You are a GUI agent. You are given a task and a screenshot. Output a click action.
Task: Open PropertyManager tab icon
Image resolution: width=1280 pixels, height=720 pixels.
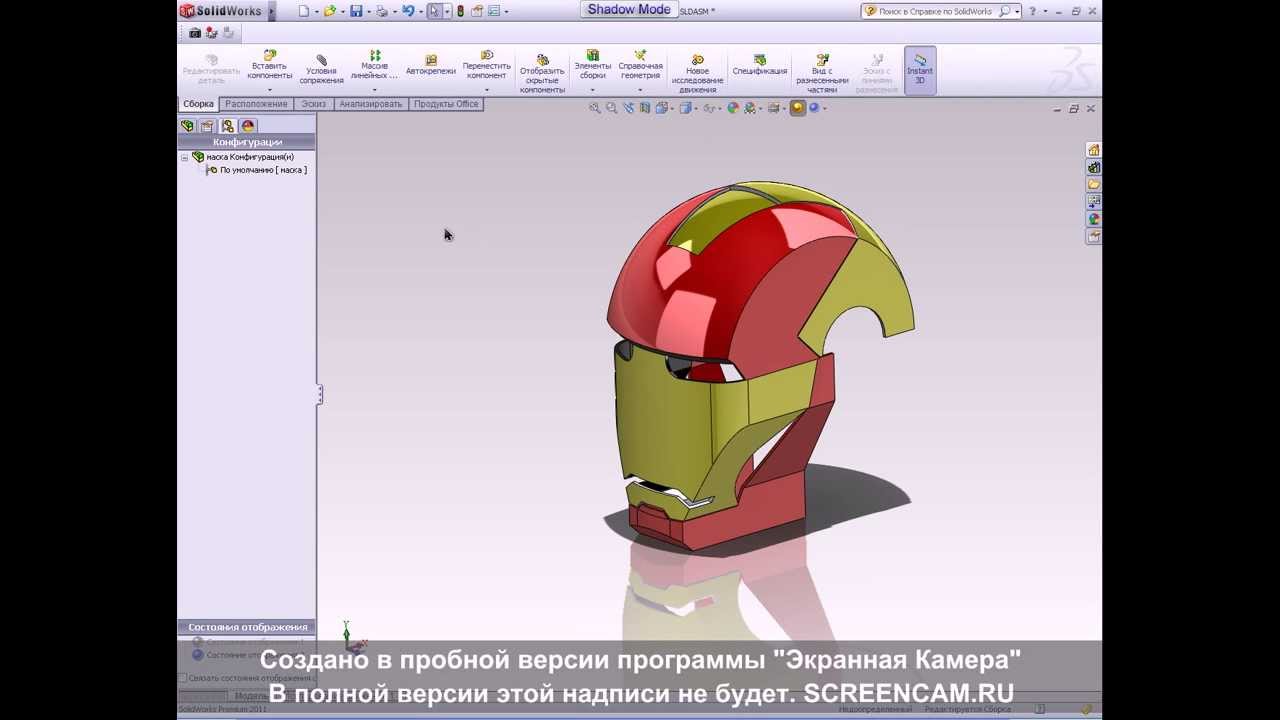(x=207, y=126)
